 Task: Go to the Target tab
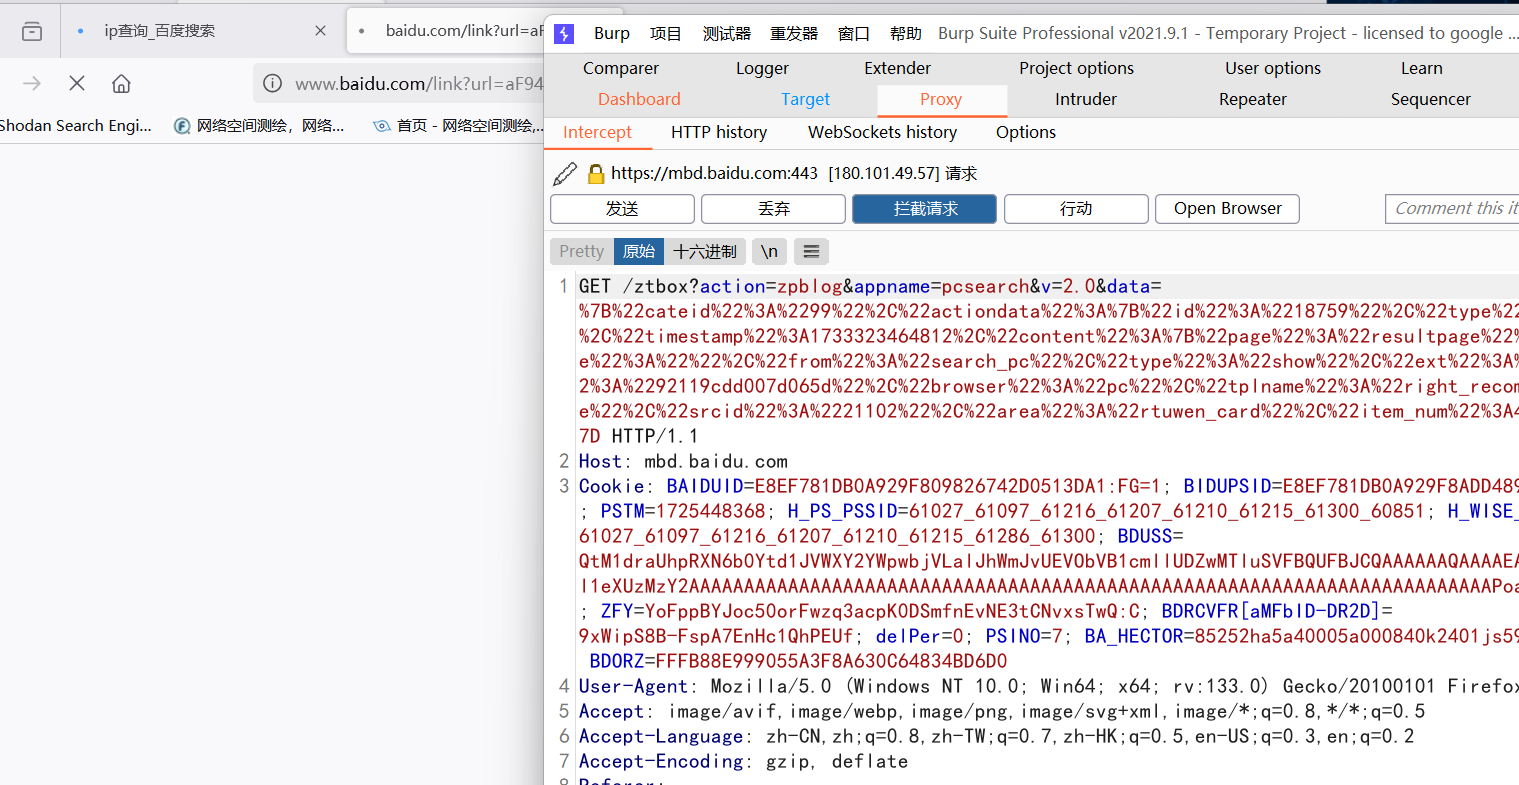point(806,99)
